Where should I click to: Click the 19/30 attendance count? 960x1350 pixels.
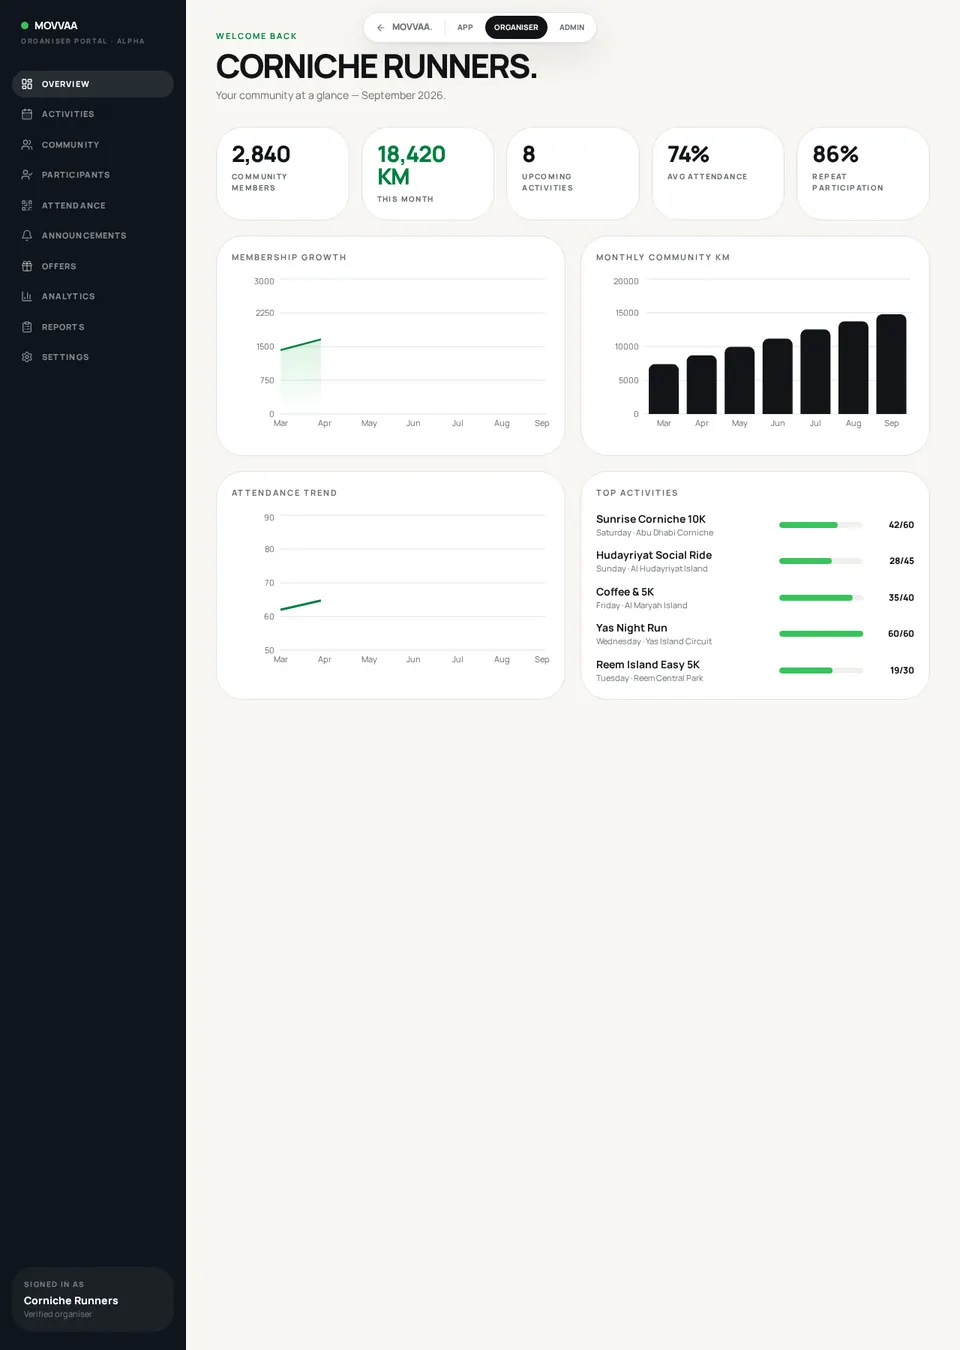pyautogui.click(x=902, y=670)
